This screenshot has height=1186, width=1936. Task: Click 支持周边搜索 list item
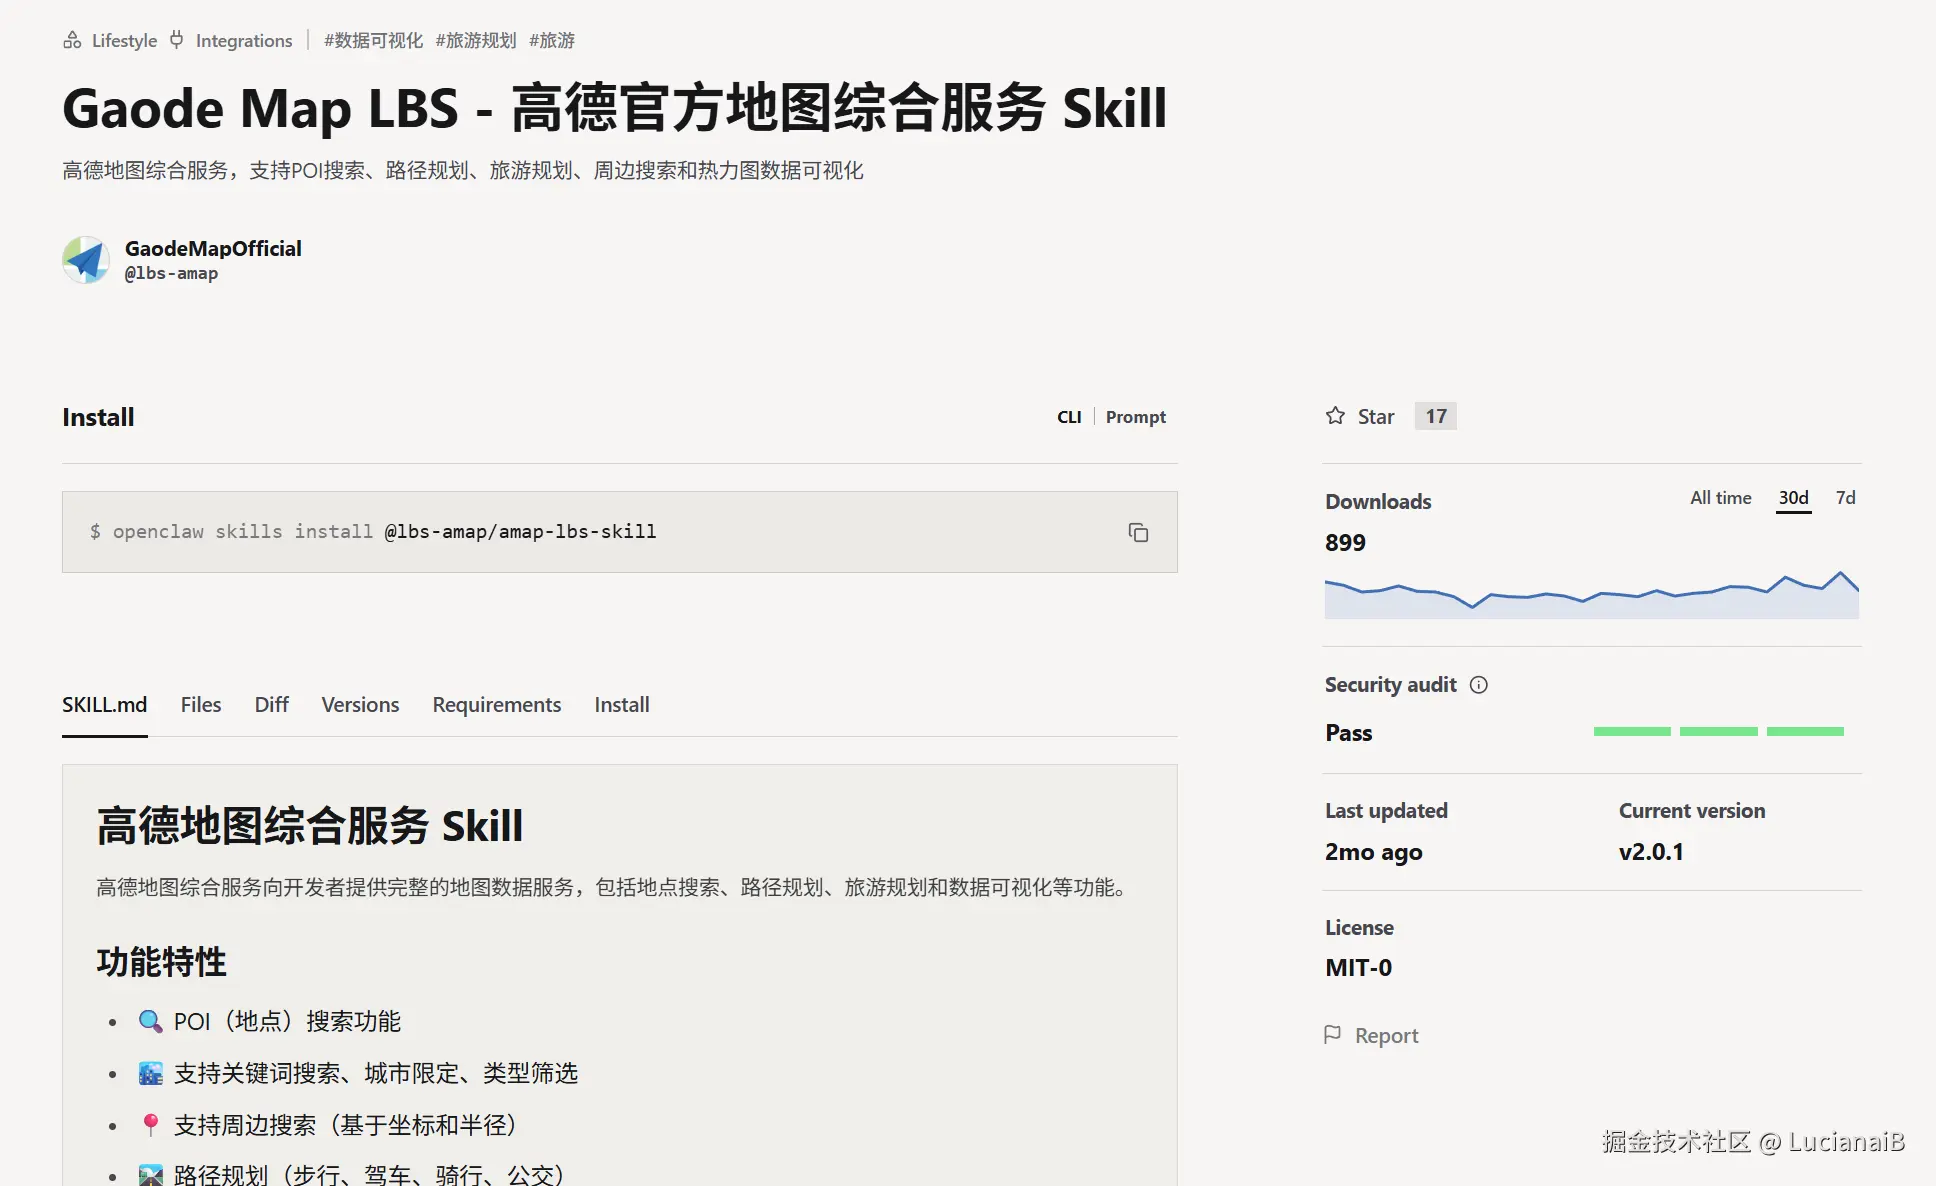coord(345,1125)
